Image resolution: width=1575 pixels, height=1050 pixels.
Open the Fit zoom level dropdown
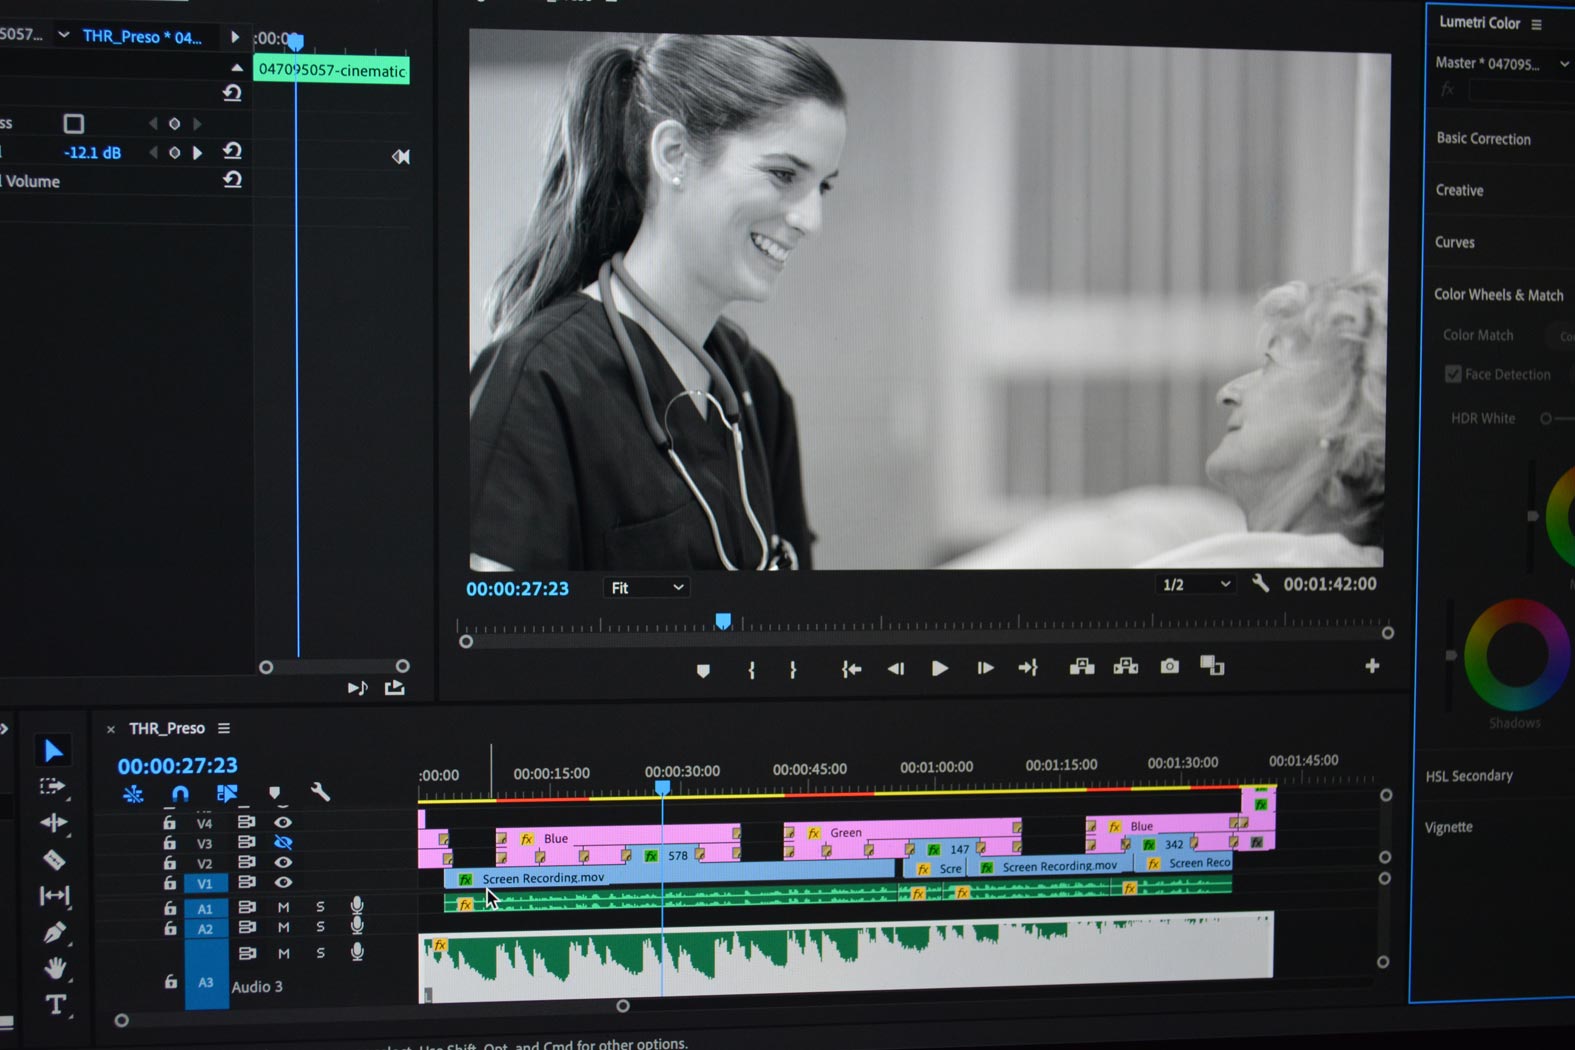click(646, 588)
